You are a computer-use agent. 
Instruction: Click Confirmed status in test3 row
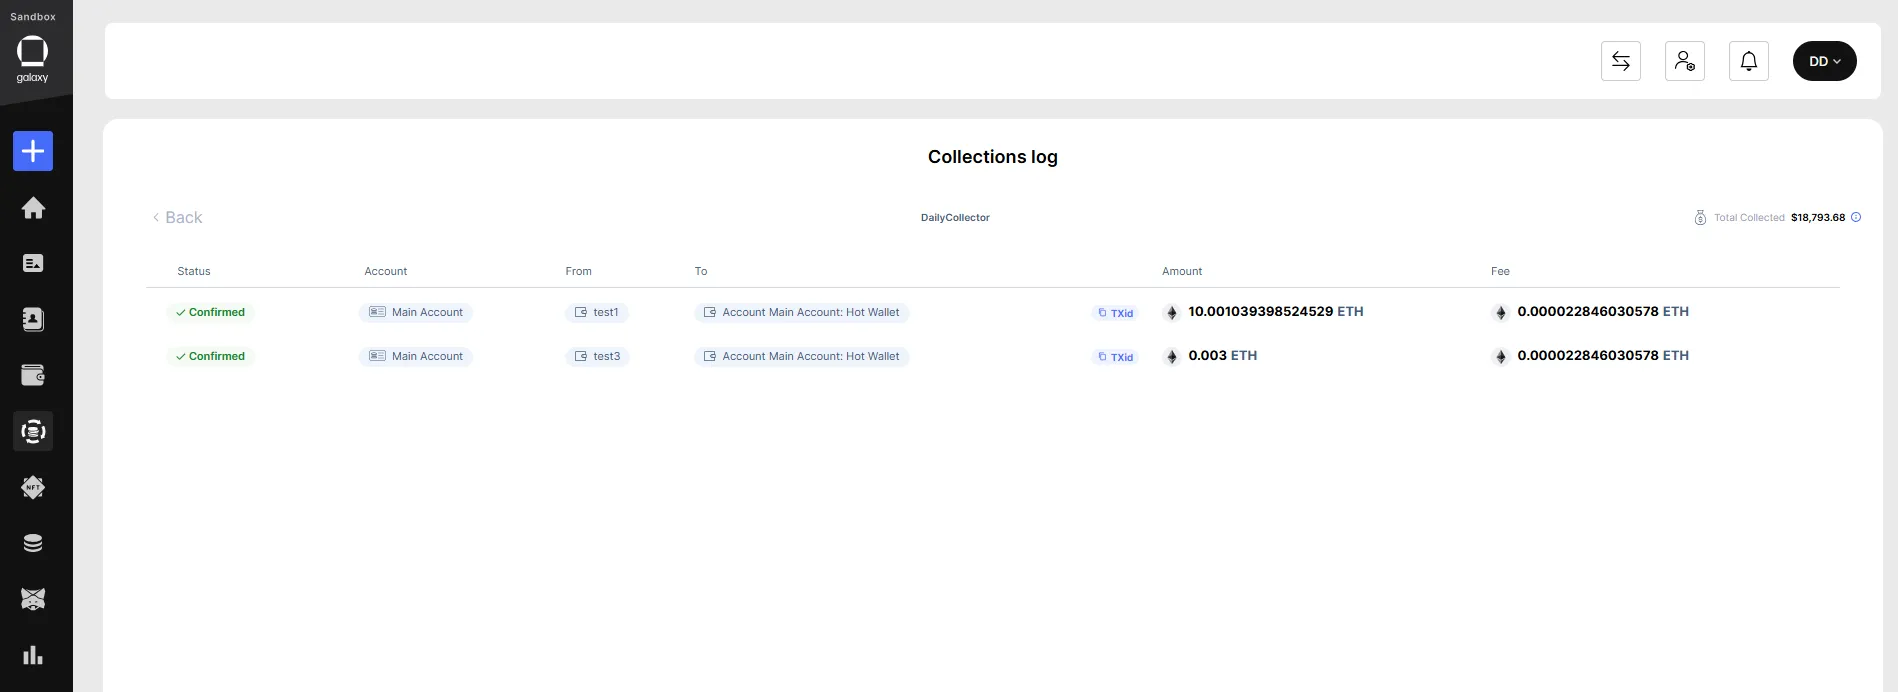pyautogui.click(x=210, y=356)
